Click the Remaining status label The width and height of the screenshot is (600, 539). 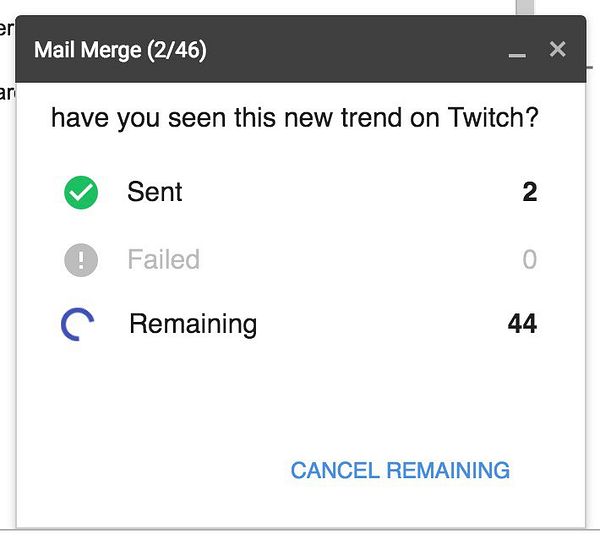click(x=193, y=324)
